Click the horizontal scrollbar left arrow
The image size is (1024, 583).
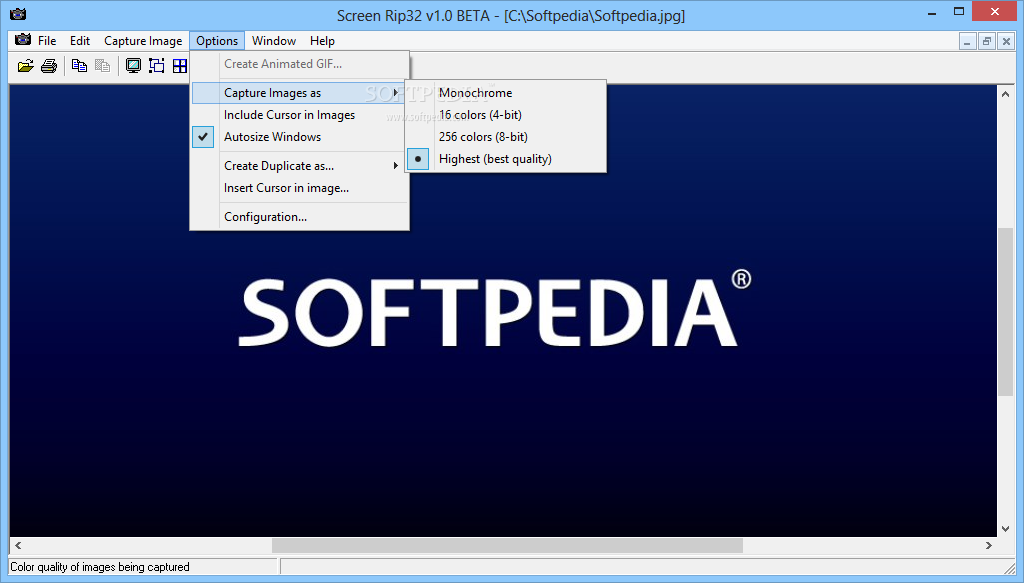click(x=18, y=545)
